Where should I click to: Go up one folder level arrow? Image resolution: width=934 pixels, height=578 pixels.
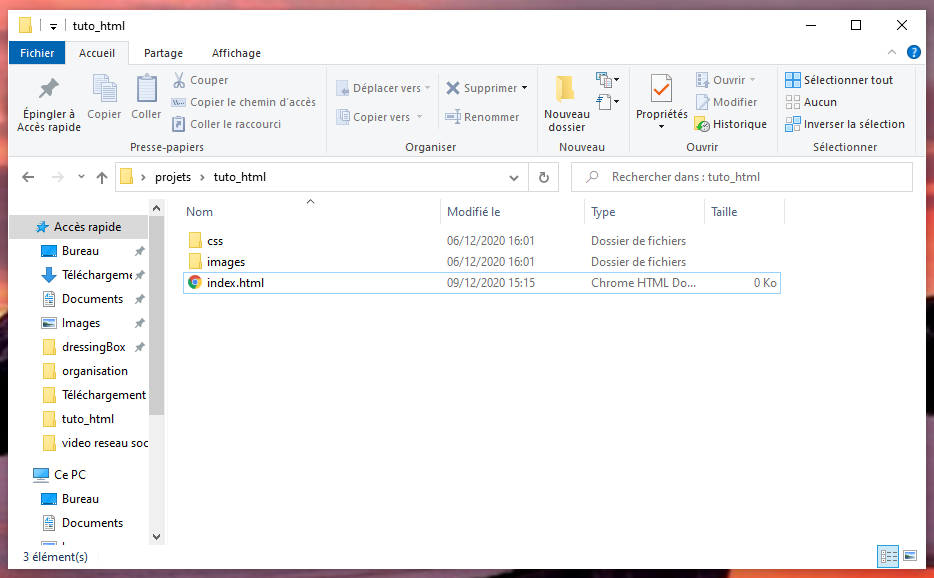click(x=102, y=177)
